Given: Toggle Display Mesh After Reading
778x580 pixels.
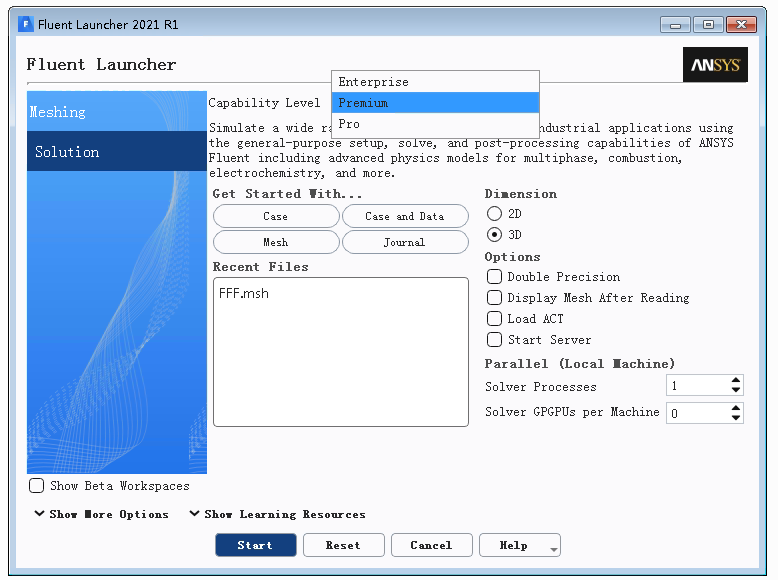Looking at the screenshot, I should click(495, 298).
